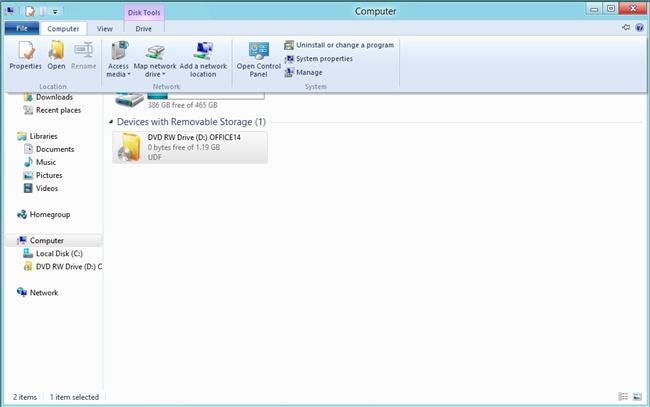Open the Access media dropdown
Image resolution: width=650 pixels, height=407 pixels.
click(119, 59)
